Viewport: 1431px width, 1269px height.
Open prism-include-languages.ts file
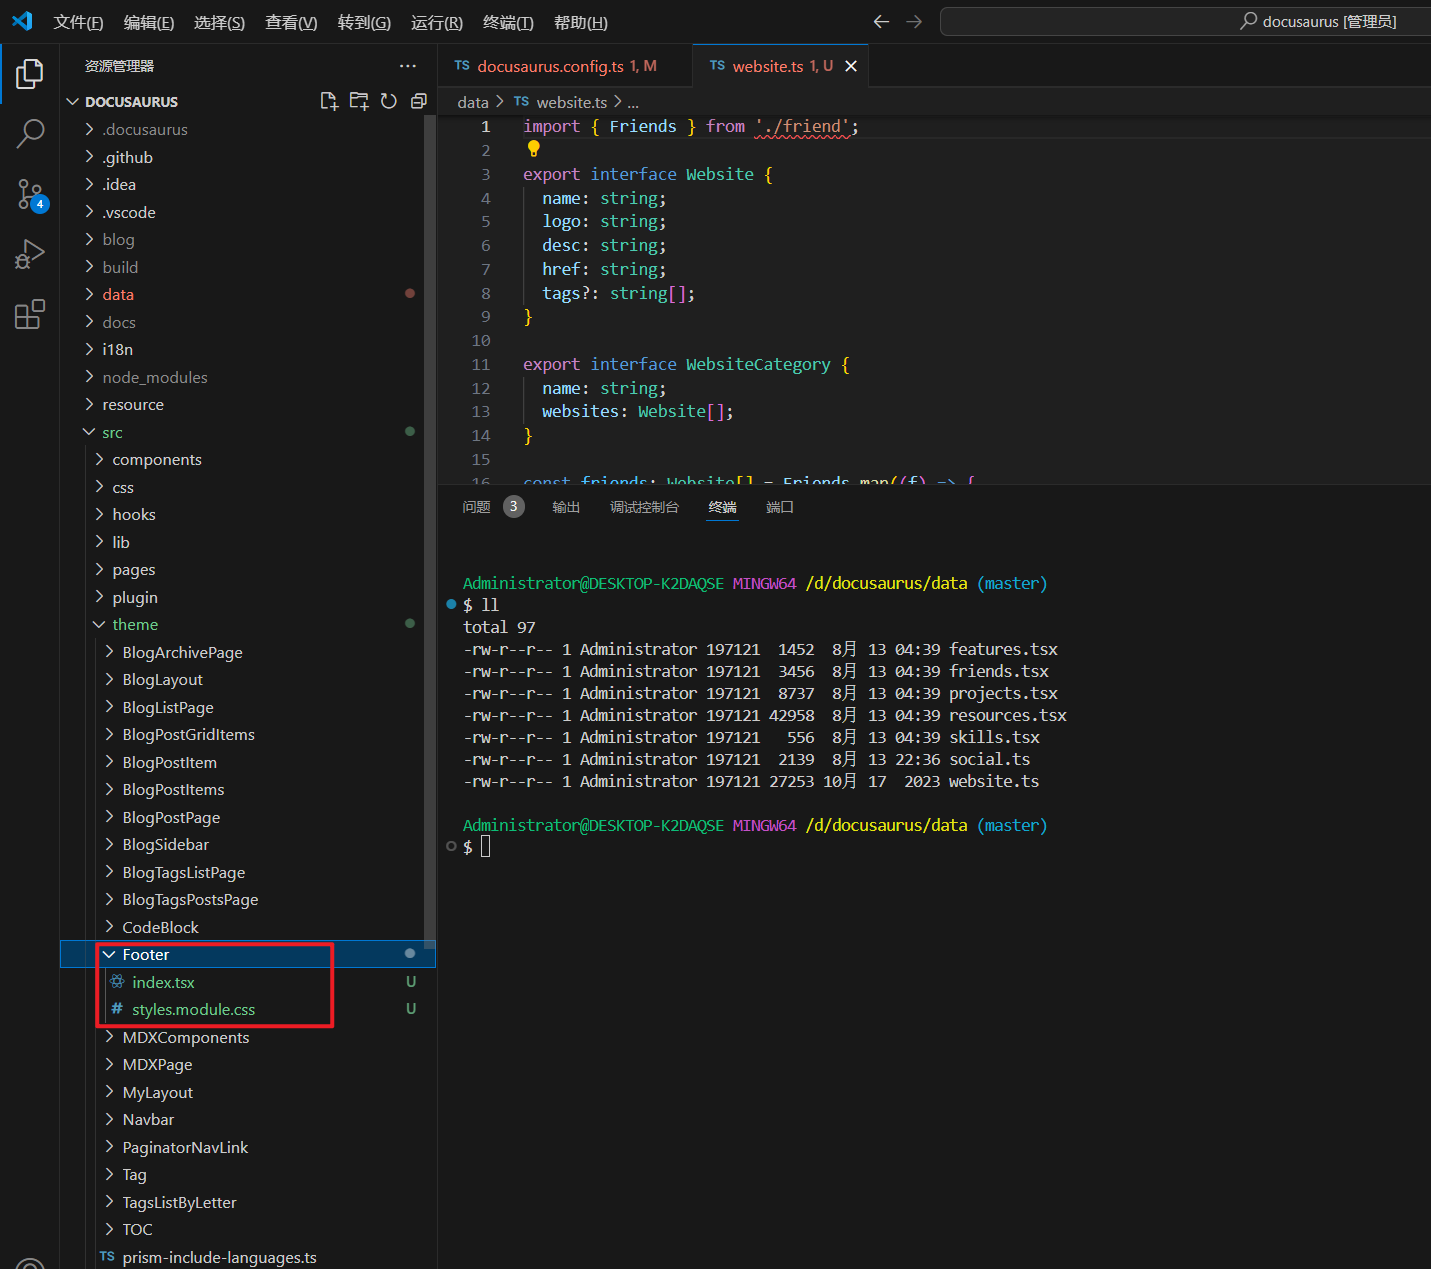tap(248, 1257)
